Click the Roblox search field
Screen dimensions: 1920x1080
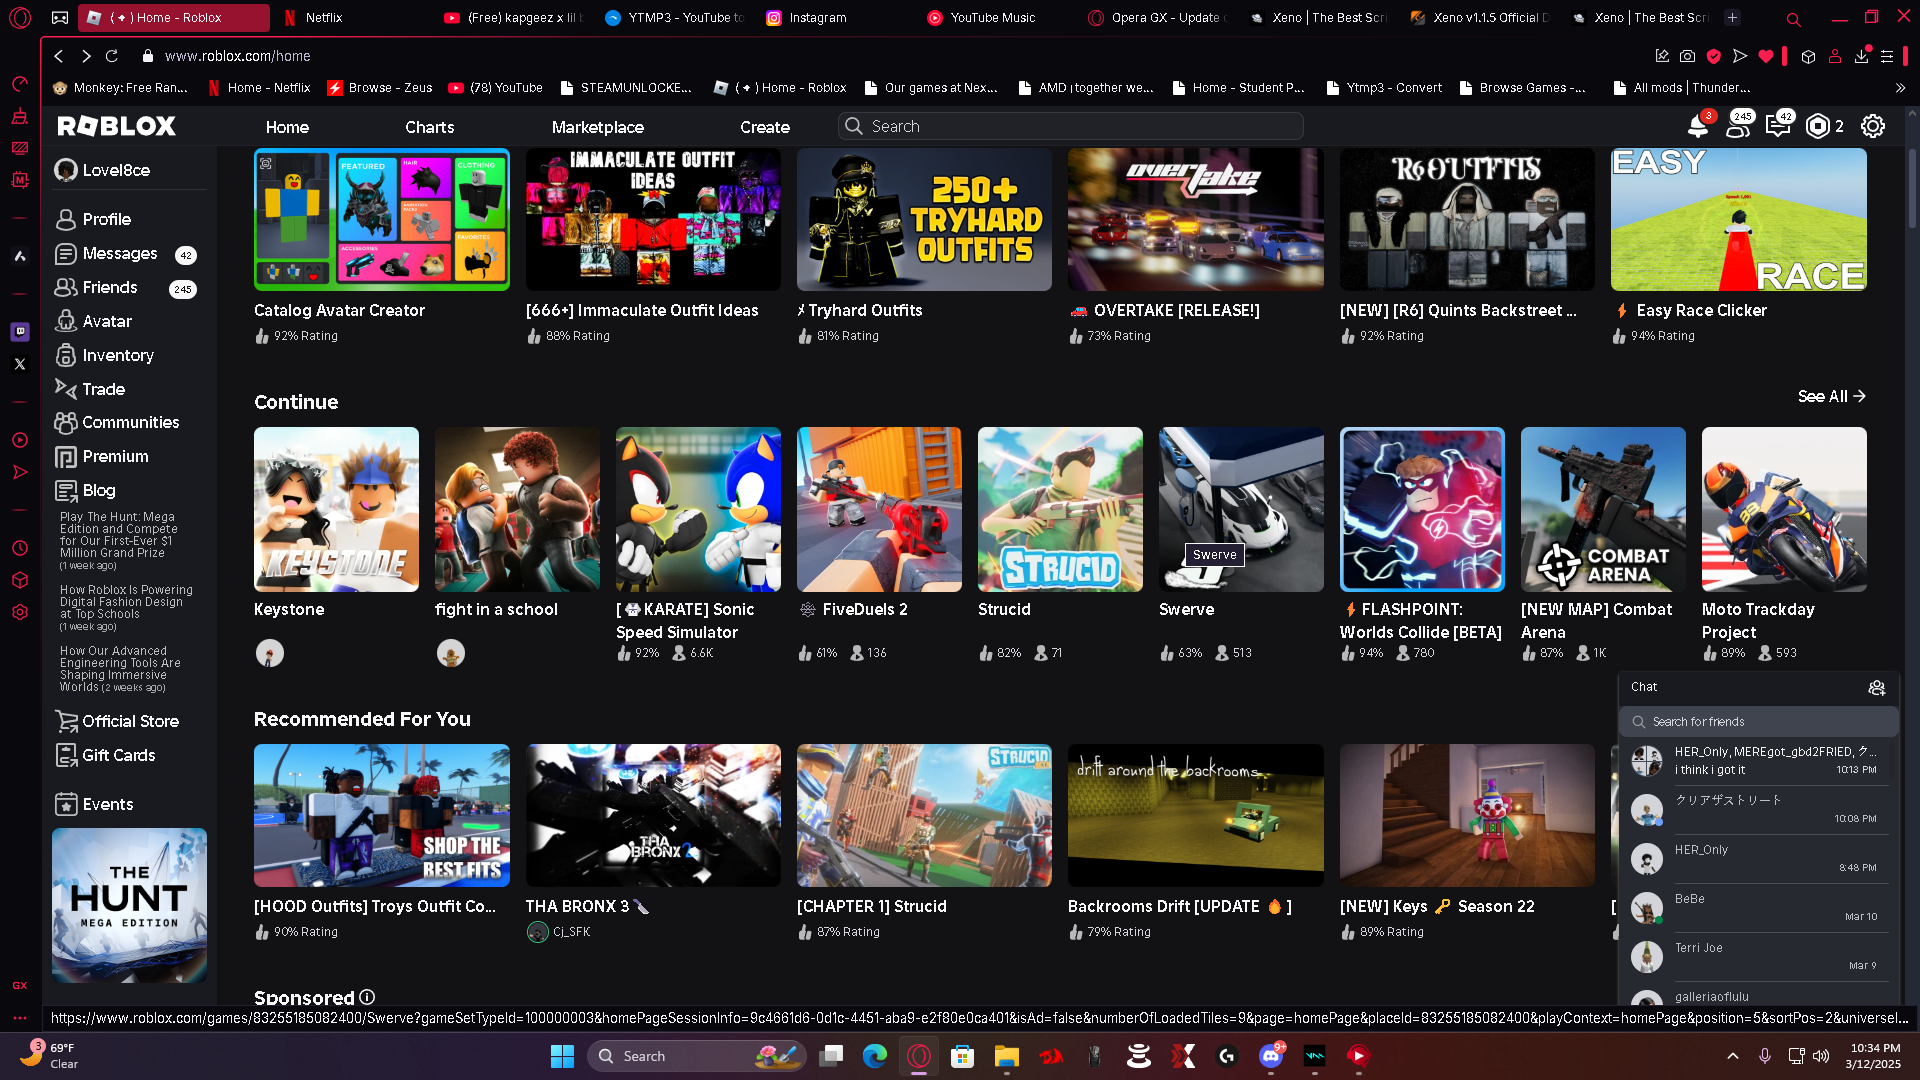pos(1071,126)
